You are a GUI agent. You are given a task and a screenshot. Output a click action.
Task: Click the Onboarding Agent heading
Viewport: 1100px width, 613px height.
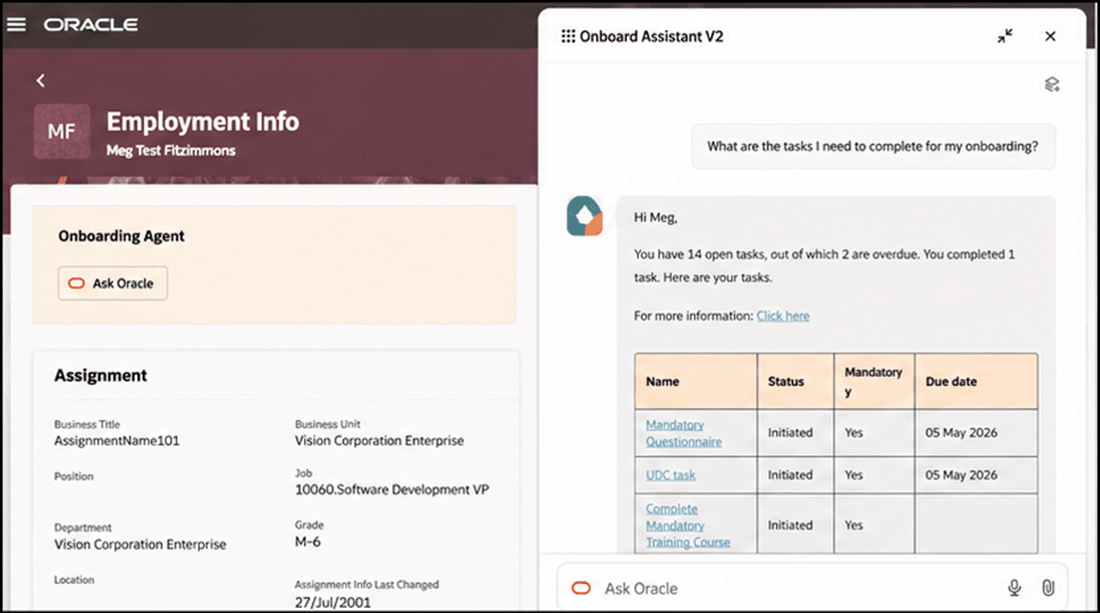coord(121,236)
